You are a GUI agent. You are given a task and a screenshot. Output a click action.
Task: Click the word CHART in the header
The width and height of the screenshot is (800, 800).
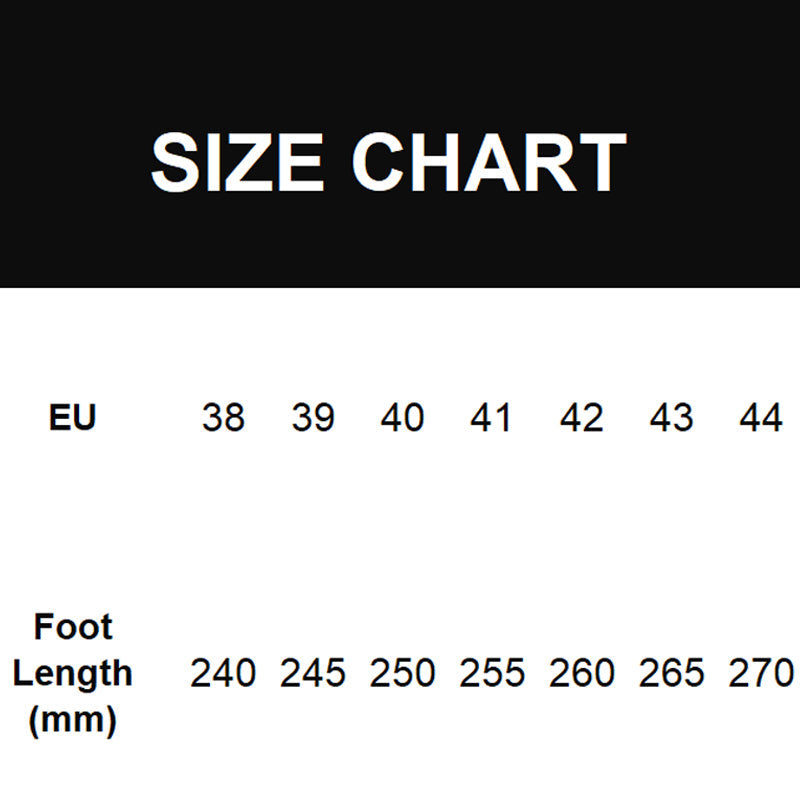[x=489, y=163]
